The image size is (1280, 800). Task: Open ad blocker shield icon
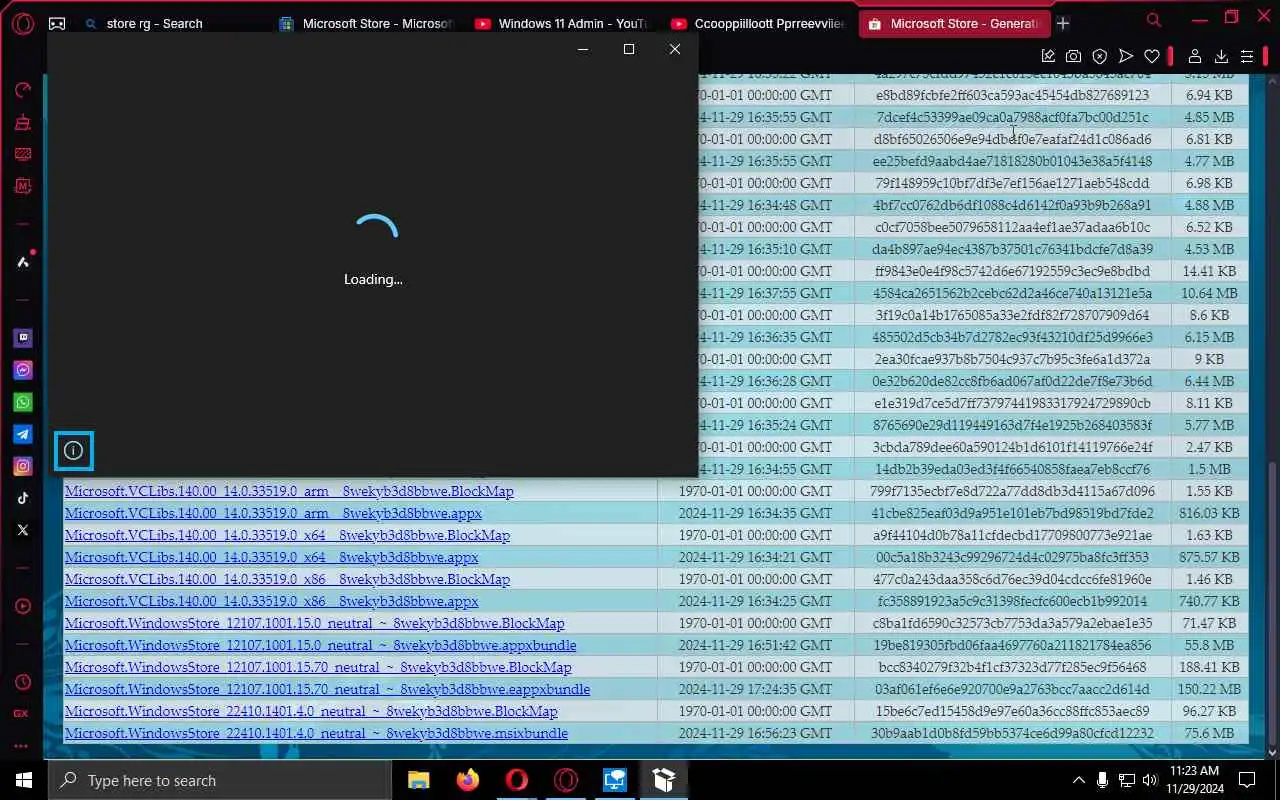[x=1099, y=57]
